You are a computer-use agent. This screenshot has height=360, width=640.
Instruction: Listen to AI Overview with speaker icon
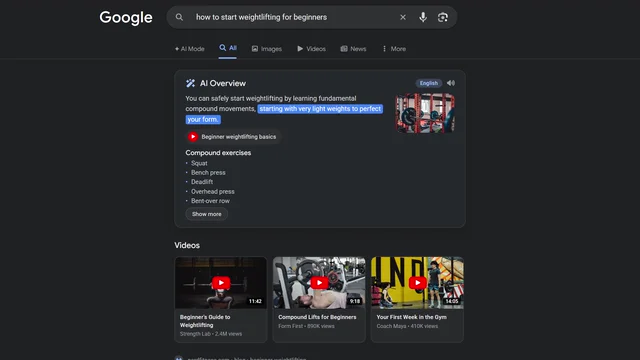[451, 83]
